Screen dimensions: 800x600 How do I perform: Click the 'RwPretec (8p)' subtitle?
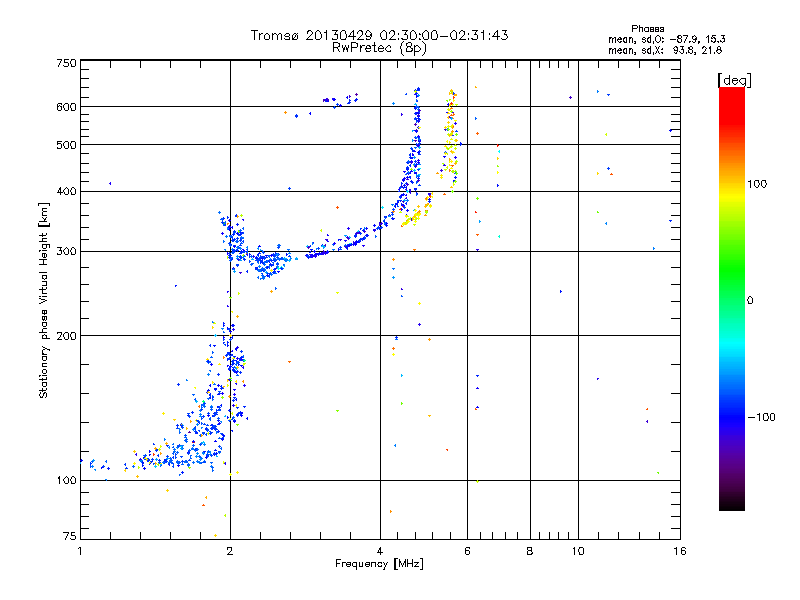[x=380, y=48]
